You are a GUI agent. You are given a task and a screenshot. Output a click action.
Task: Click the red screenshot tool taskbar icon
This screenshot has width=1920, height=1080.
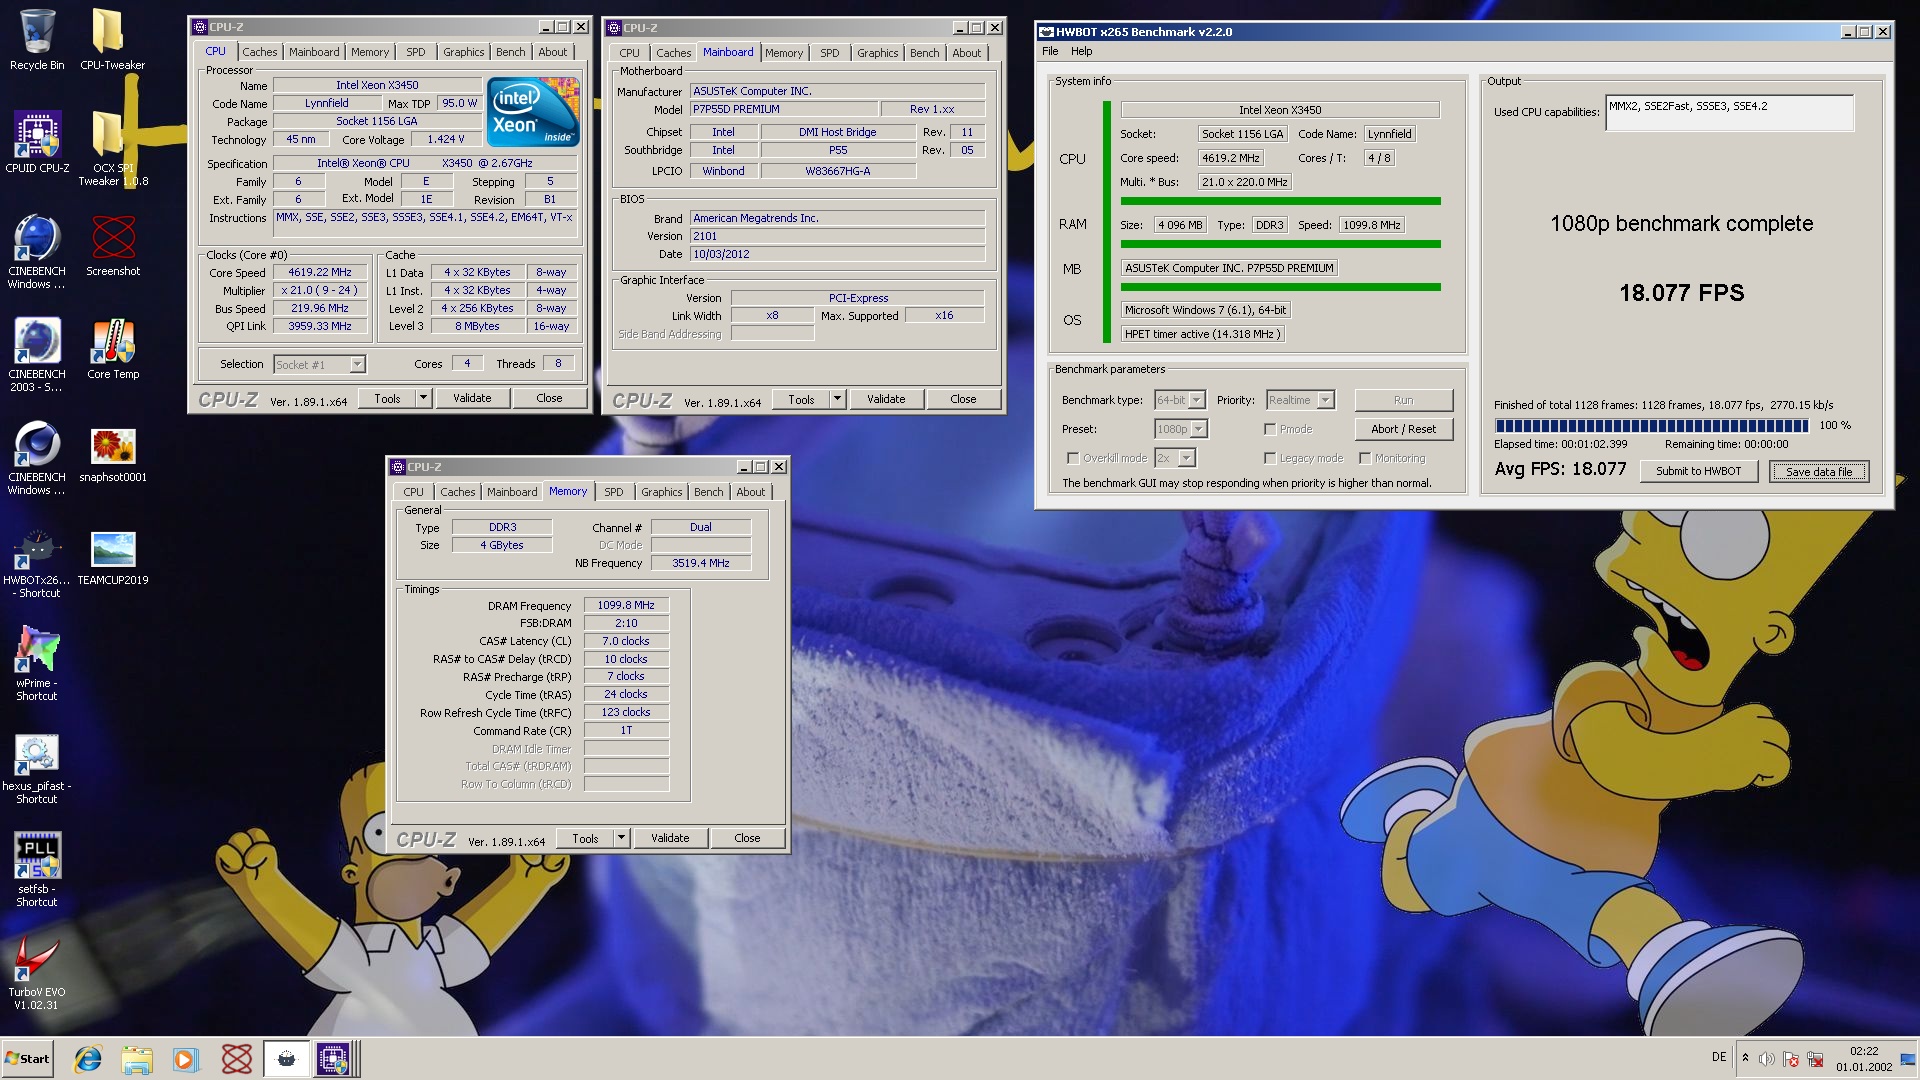pos(236,1059)
